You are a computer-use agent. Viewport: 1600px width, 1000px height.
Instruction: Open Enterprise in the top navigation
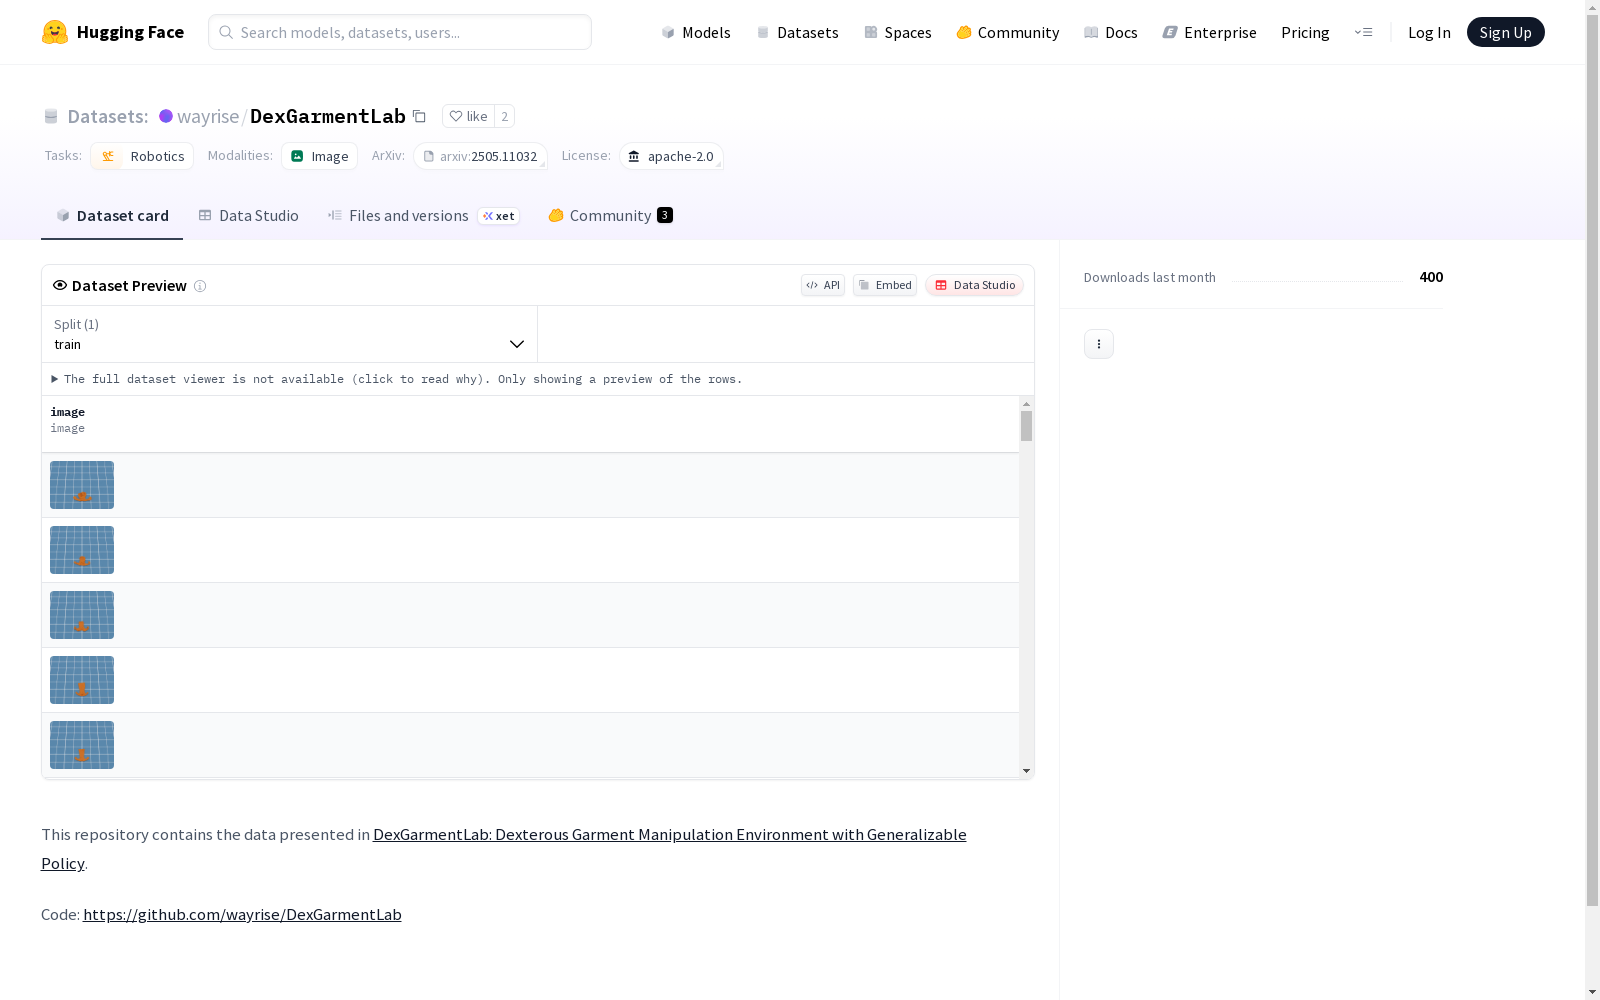(1210, 32)
